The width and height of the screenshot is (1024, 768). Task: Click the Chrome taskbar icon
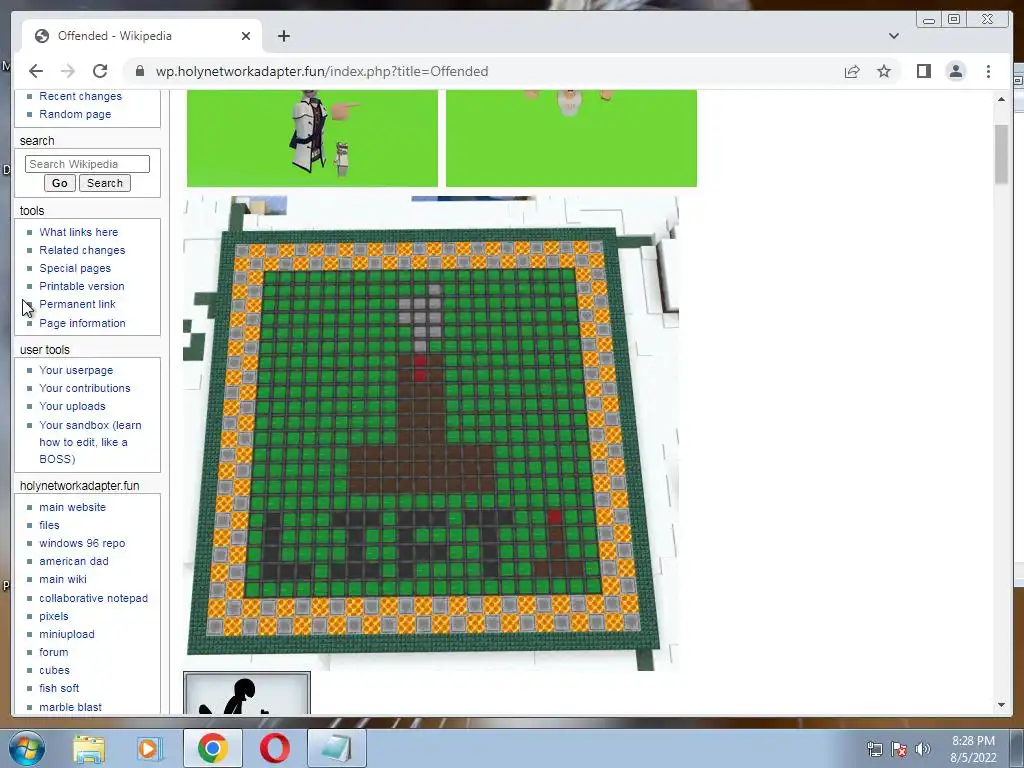tap(213, 748)
